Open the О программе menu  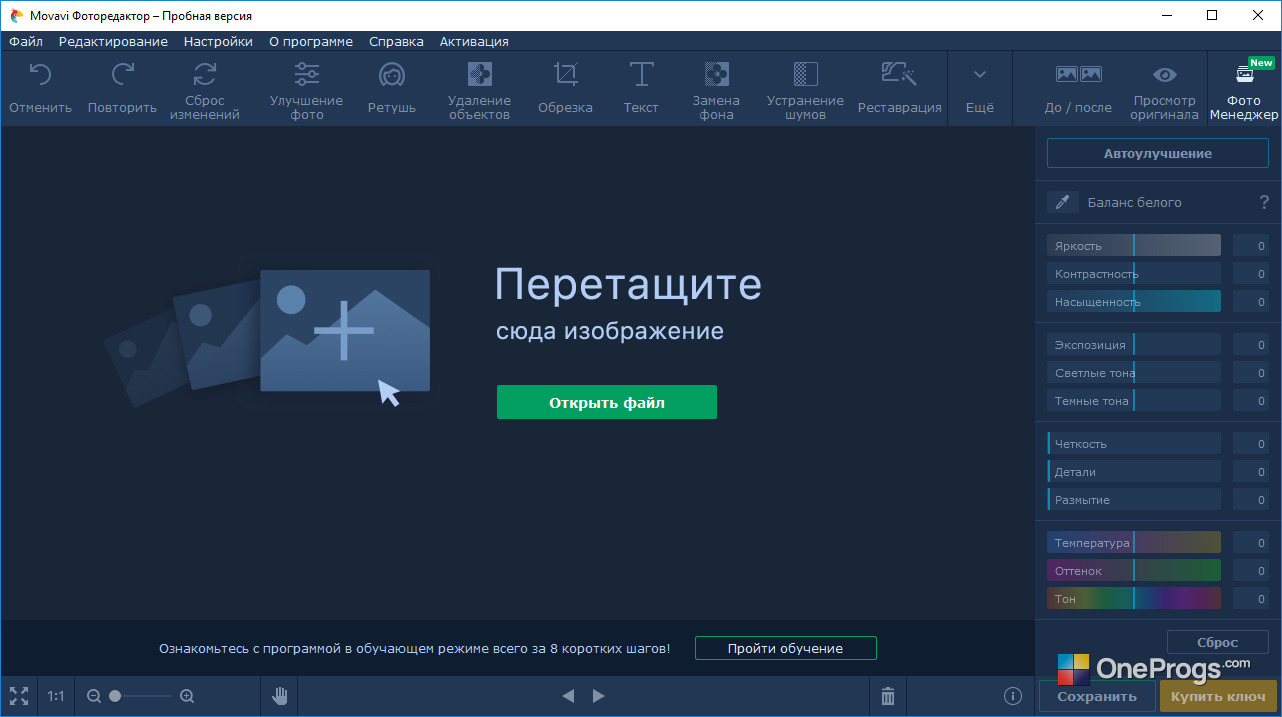coord(311,41)
